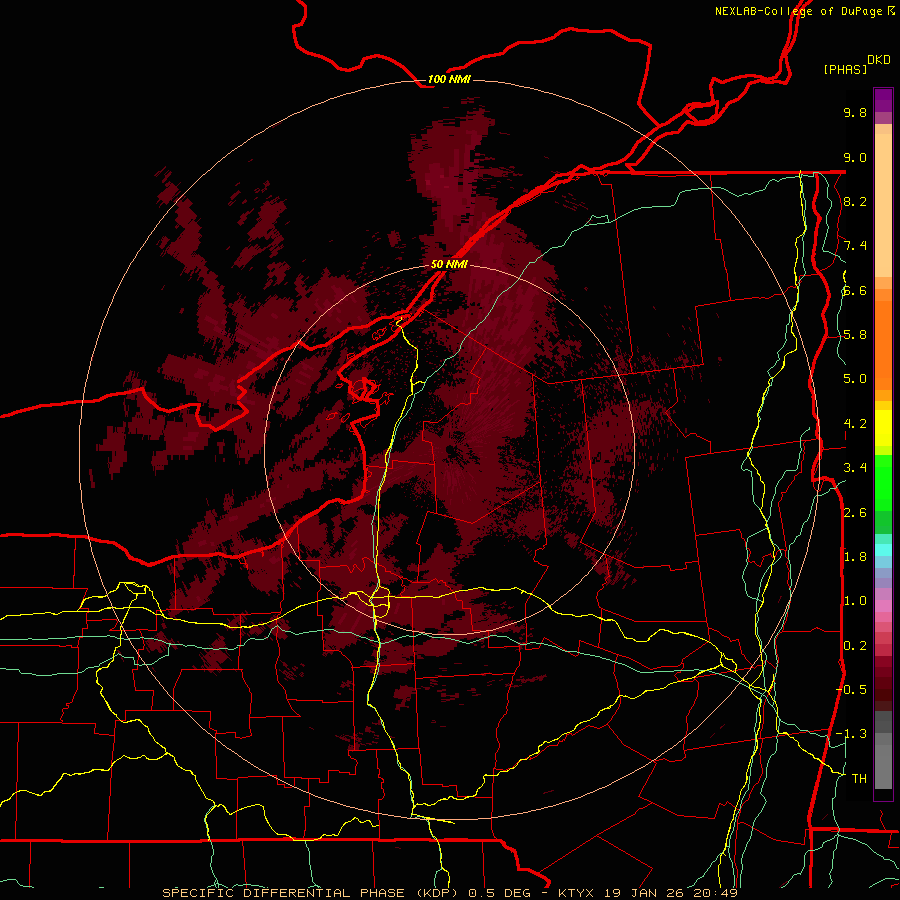Click the 6.6 legend value

[x=855, y=290]
